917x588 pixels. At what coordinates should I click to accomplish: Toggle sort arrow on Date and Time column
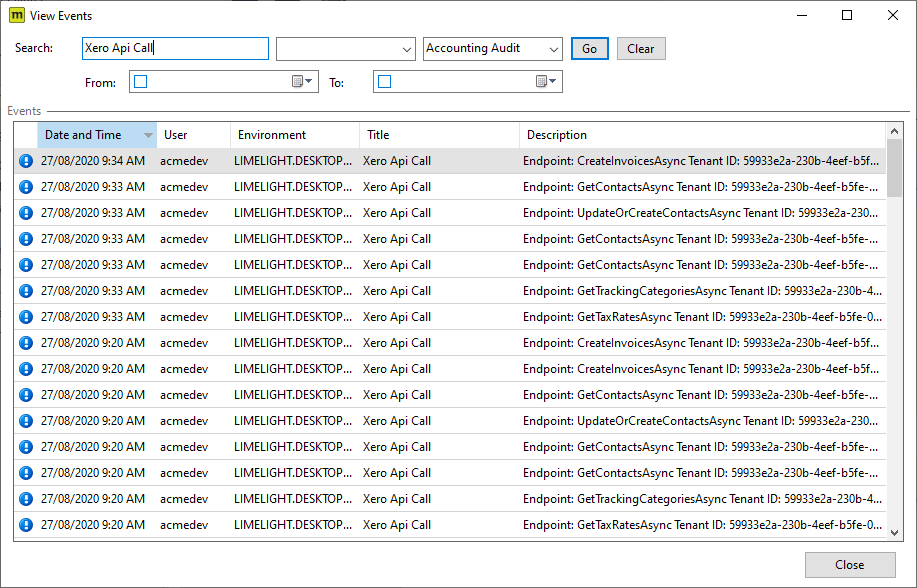tap(149, 135)
